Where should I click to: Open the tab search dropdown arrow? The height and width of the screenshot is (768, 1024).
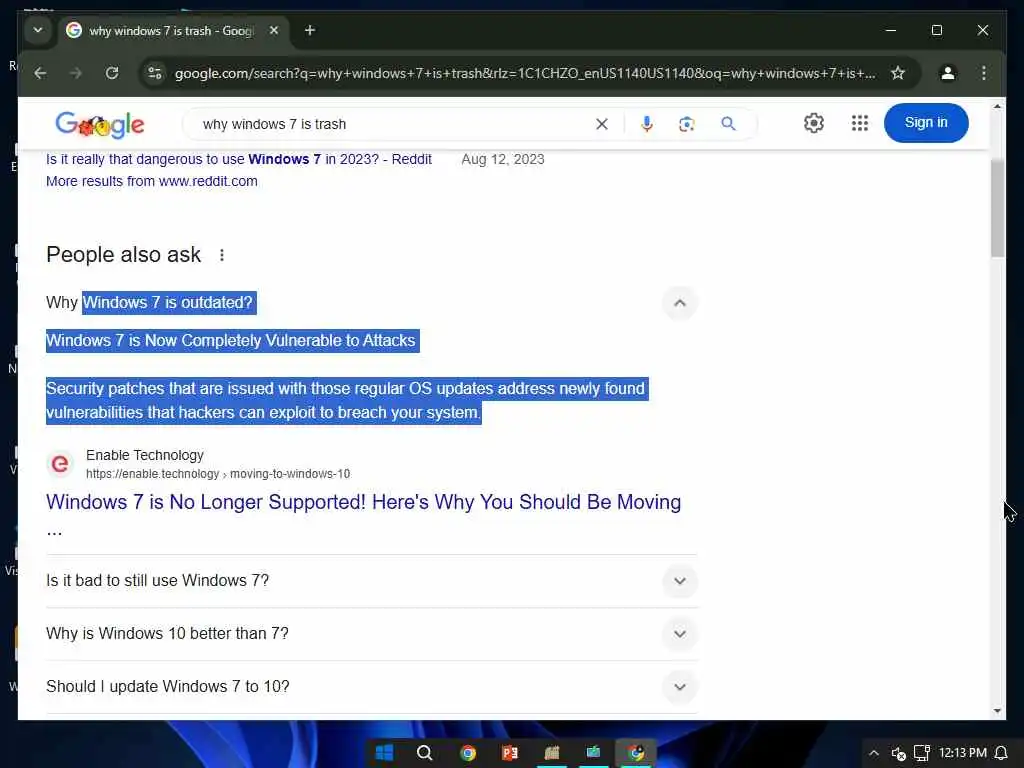tap(38, 30)
